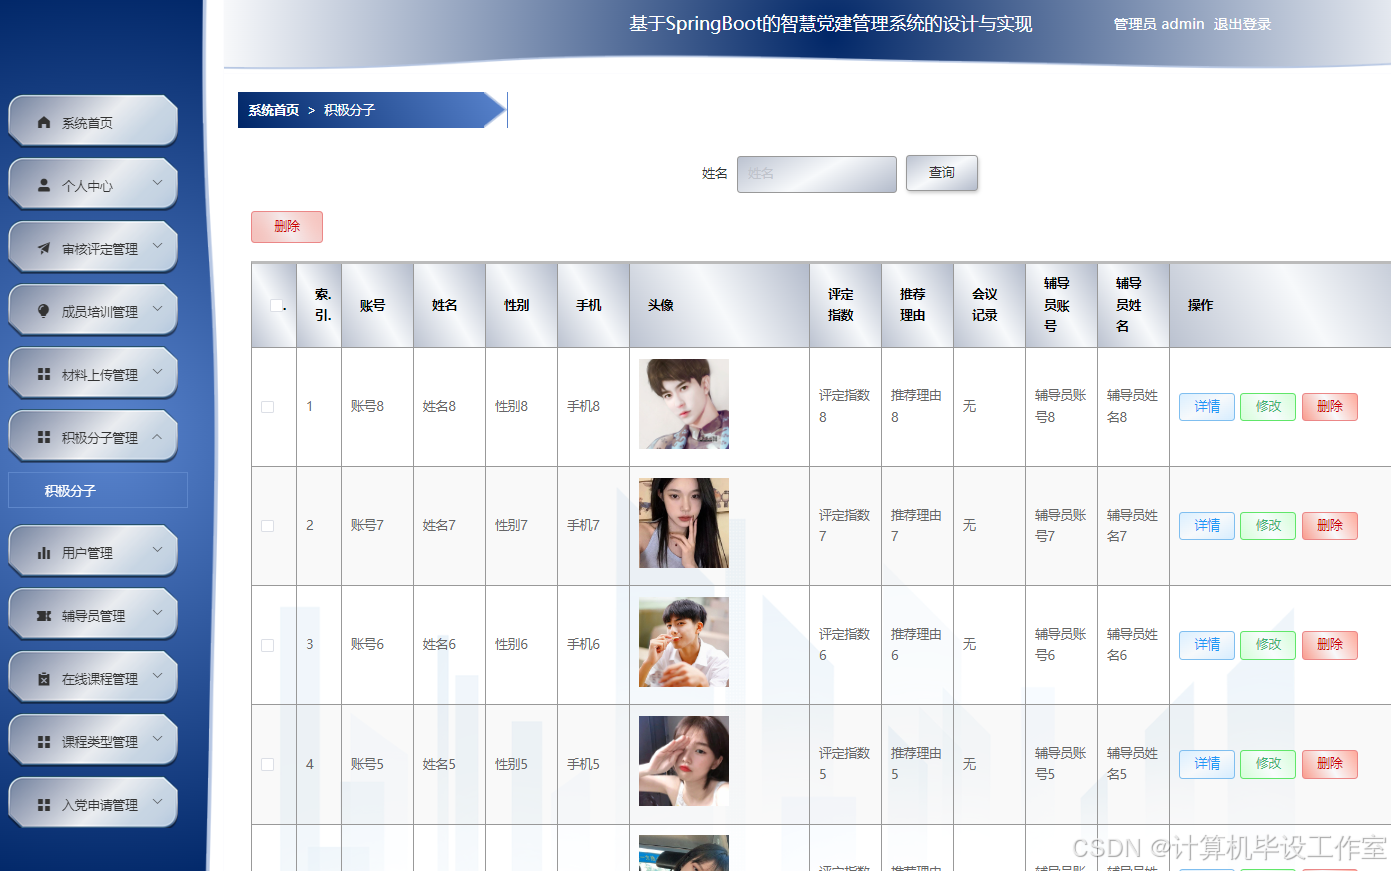
Task: Select the 积极分子 submenu item
Action: (97, 490)
